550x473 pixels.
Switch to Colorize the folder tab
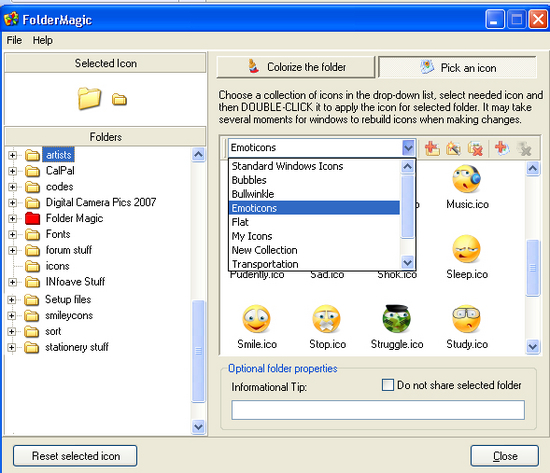(x=296, y=67)
